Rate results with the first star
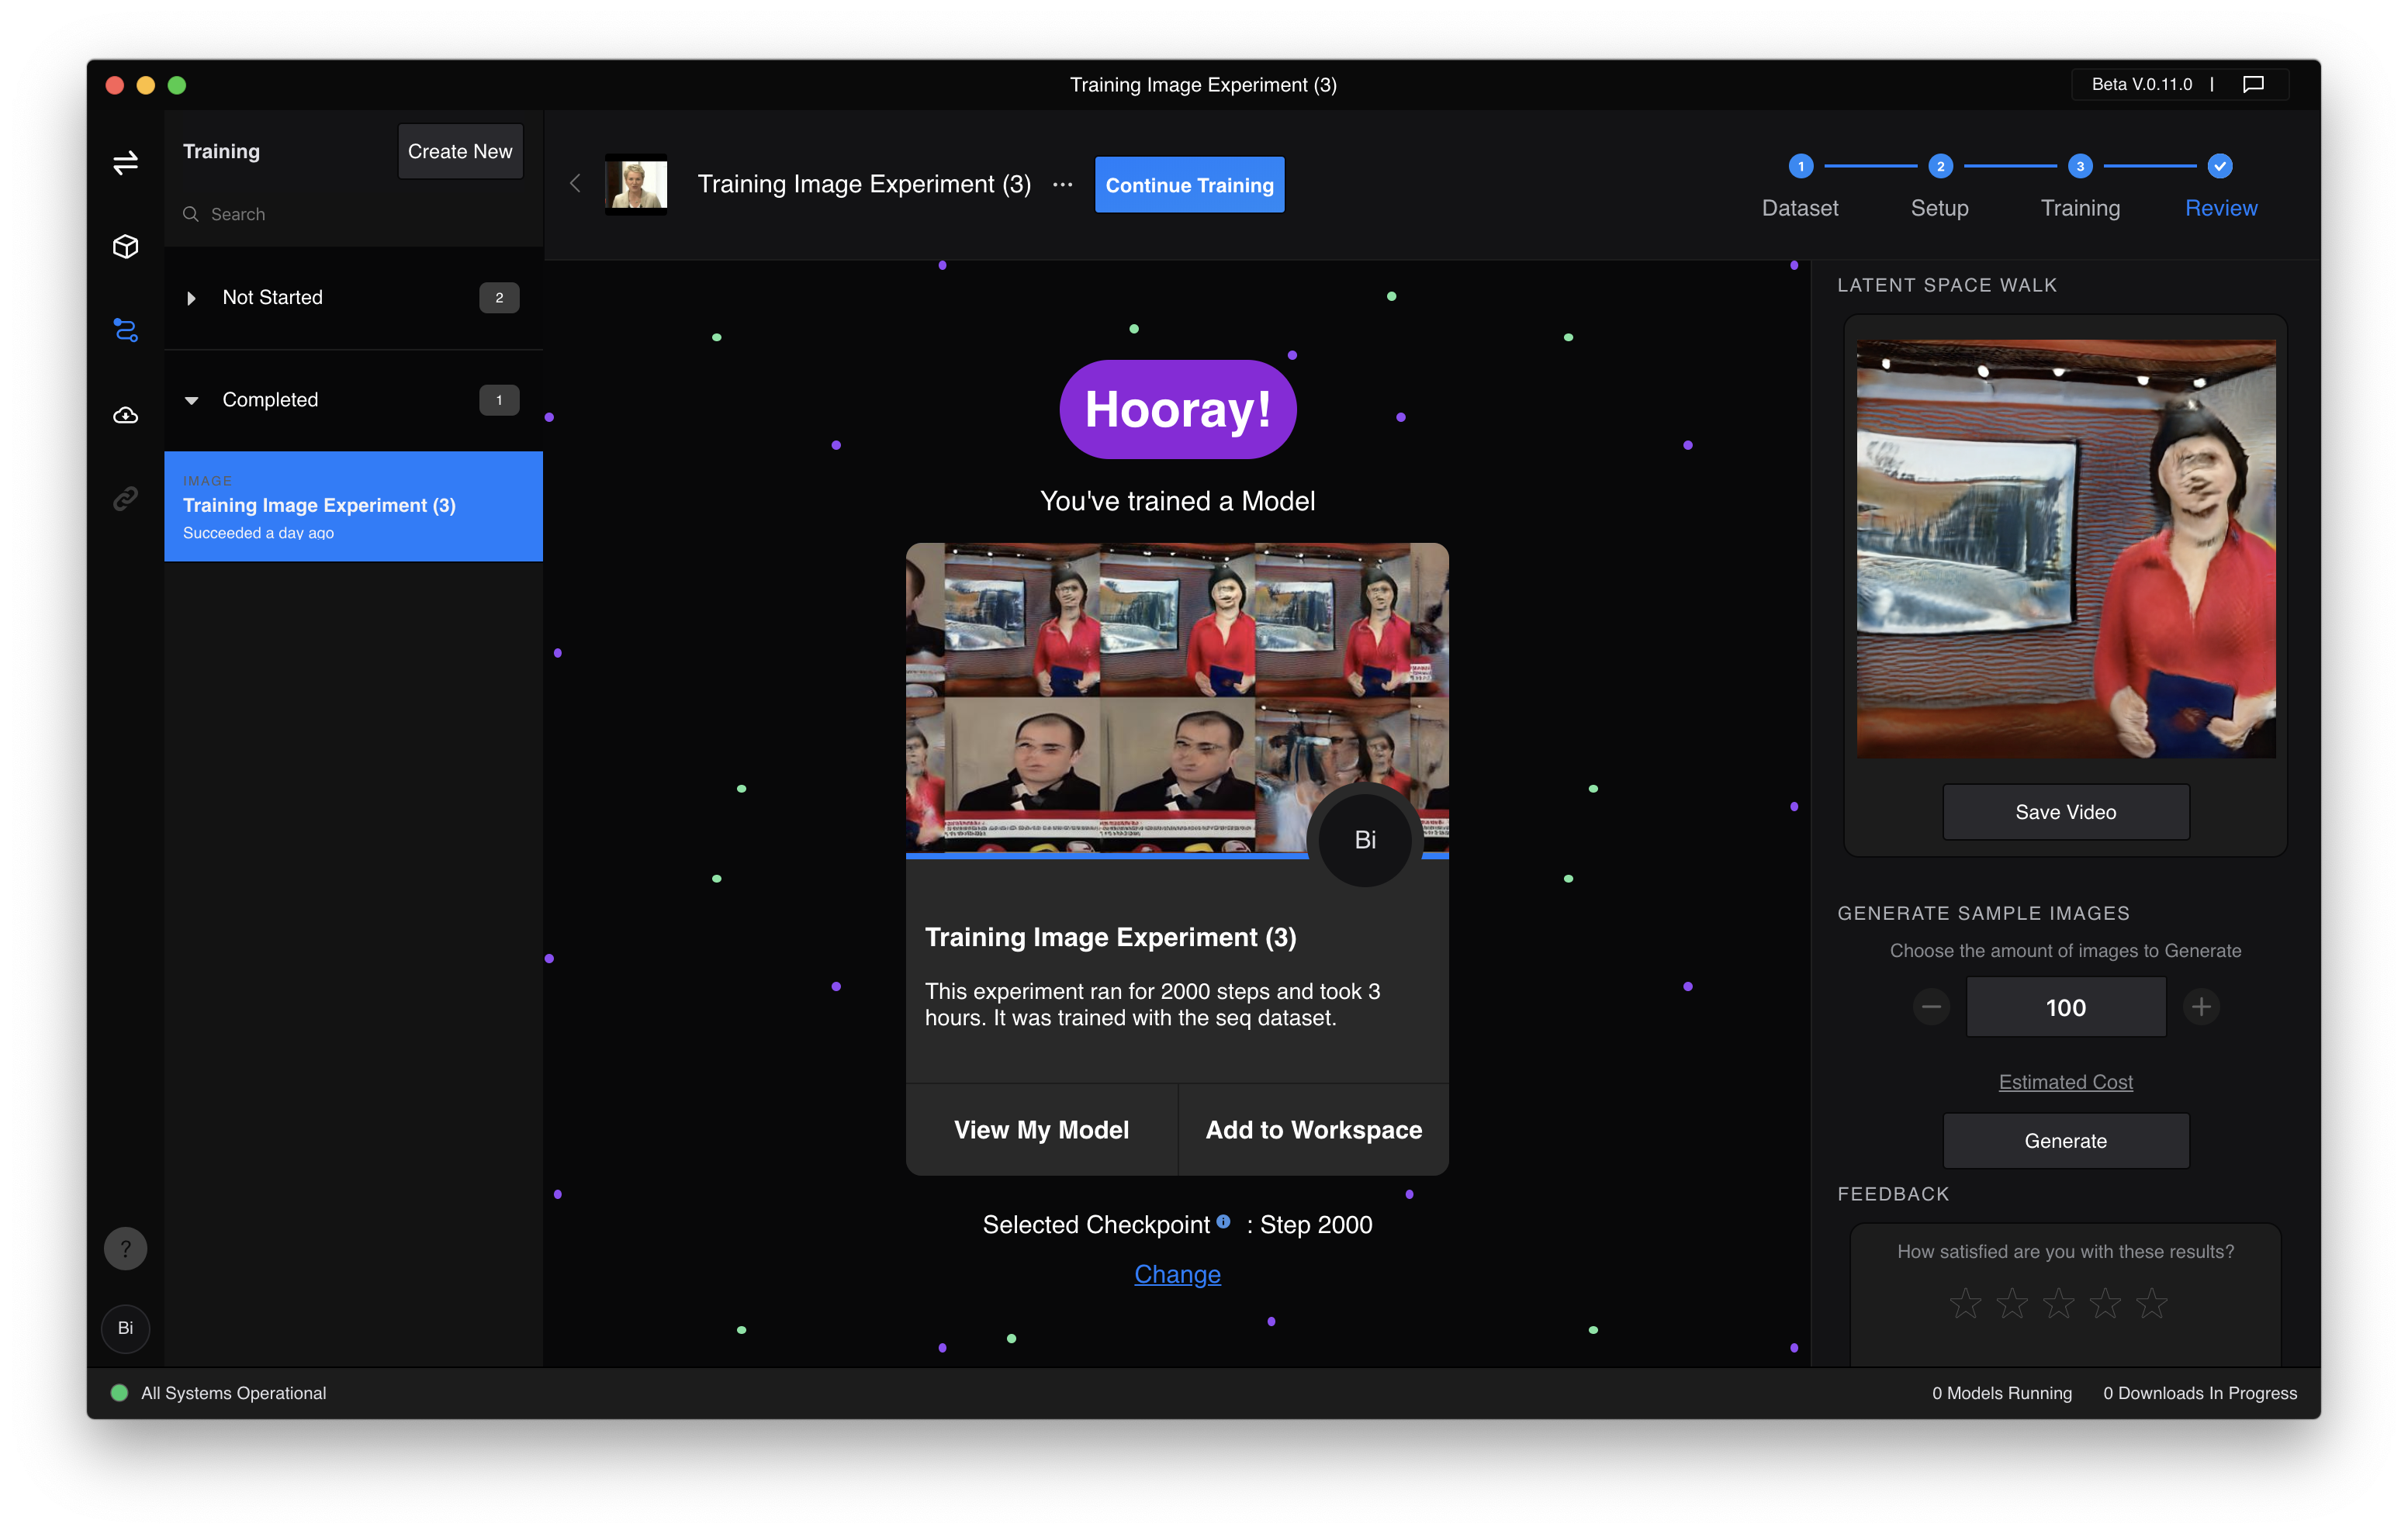 click(x=1965, y=1303)
